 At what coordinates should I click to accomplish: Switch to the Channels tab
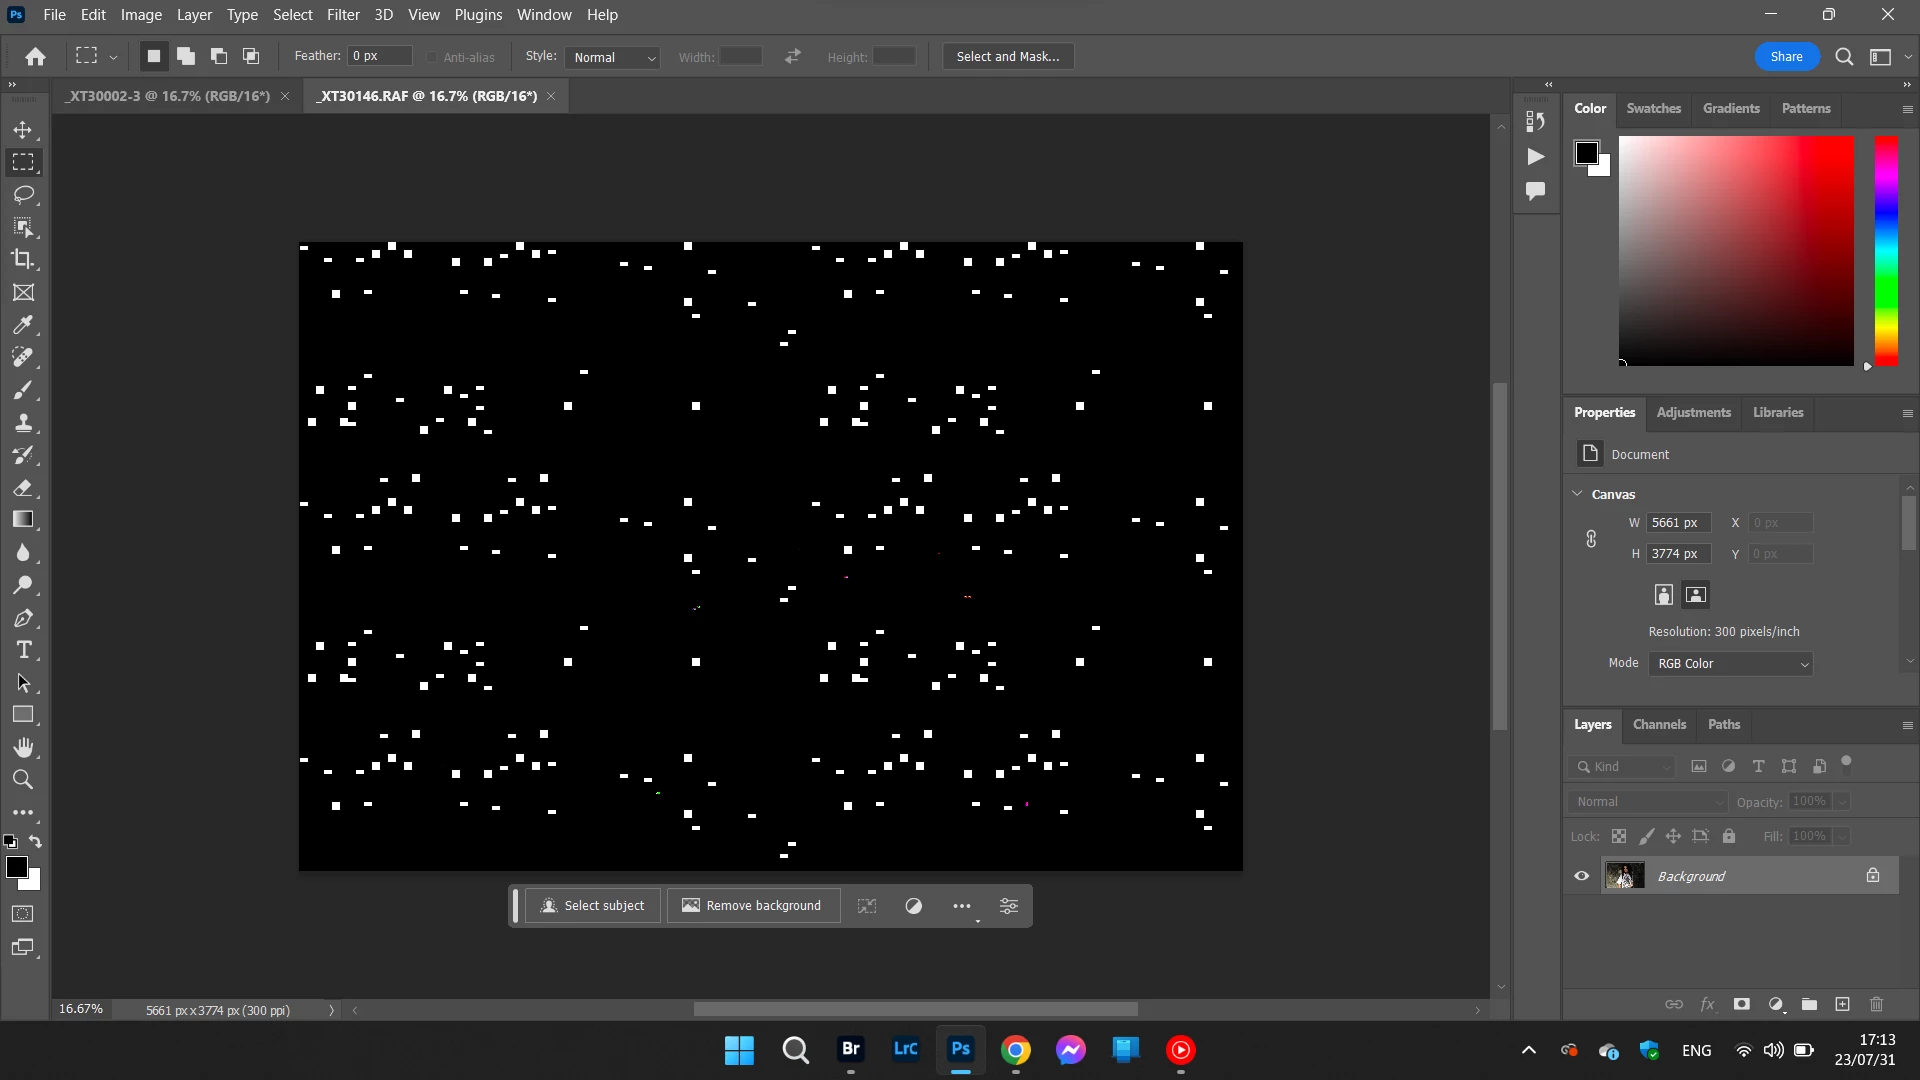tap(1659, 725)
